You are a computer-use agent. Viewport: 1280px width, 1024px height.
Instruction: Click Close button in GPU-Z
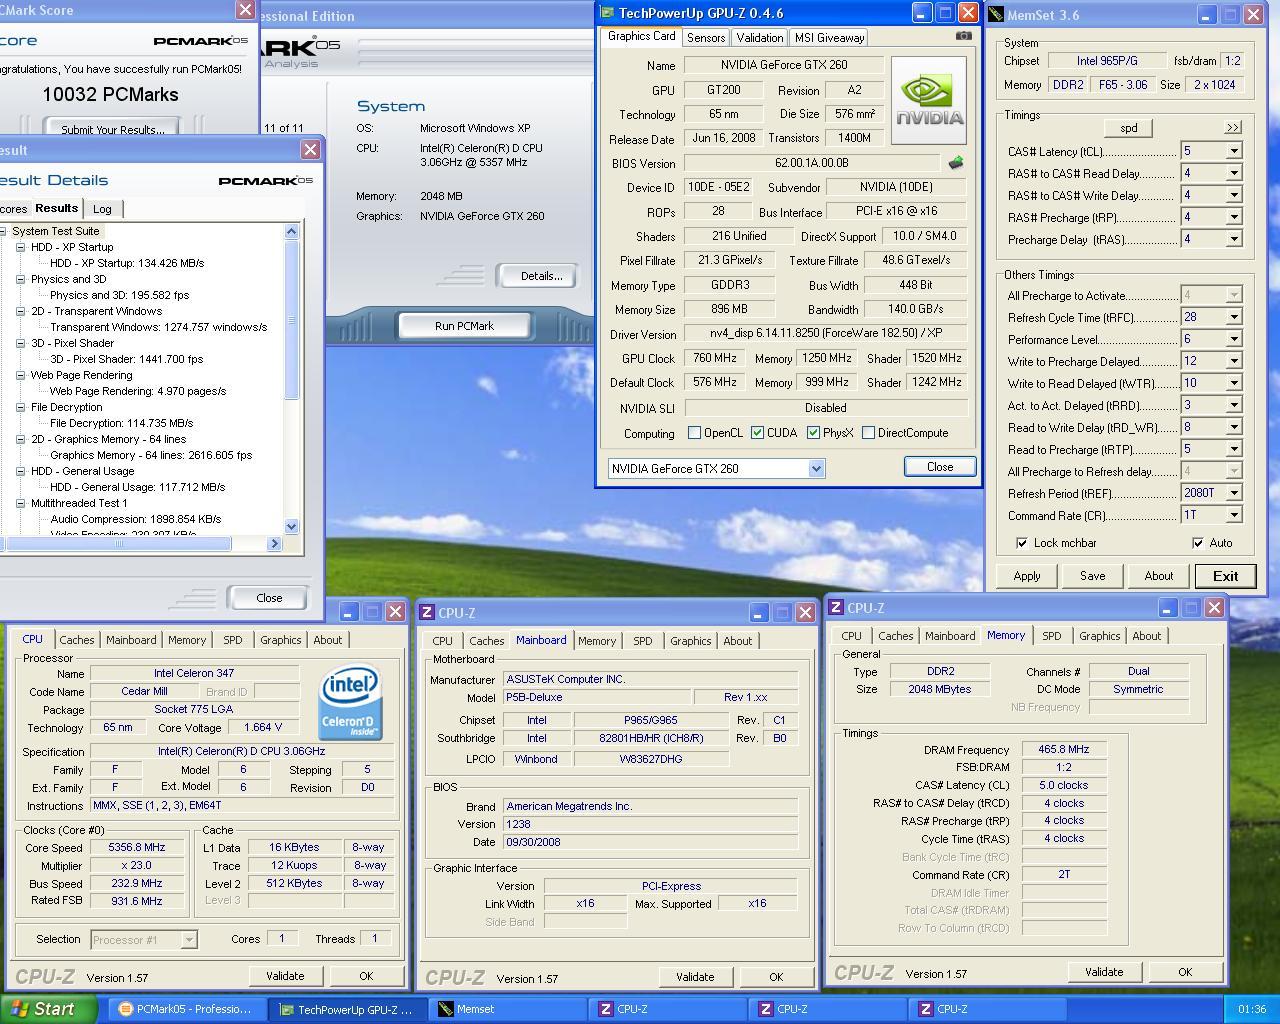[x=940, y=467]
